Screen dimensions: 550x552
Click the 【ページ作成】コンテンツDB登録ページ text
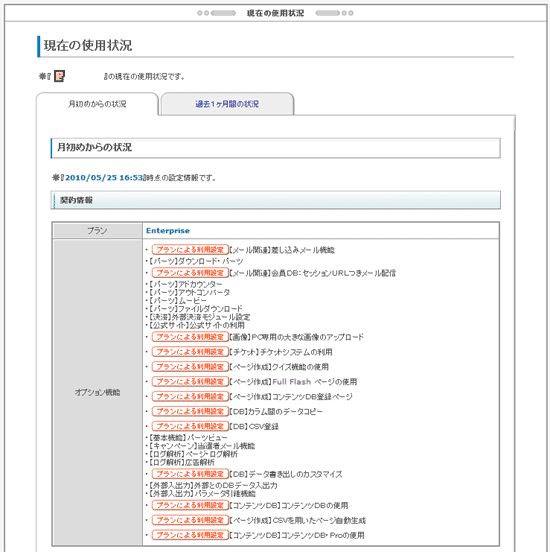291,397
